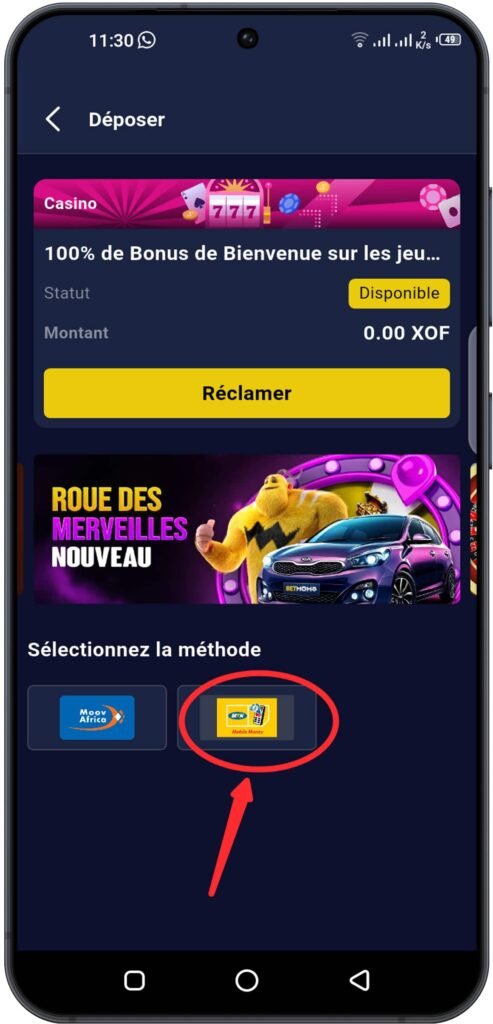Screen dimensions: 493x1024
Task: Tap the Wi-Fi icon in status bar
Action: [359, 40]
